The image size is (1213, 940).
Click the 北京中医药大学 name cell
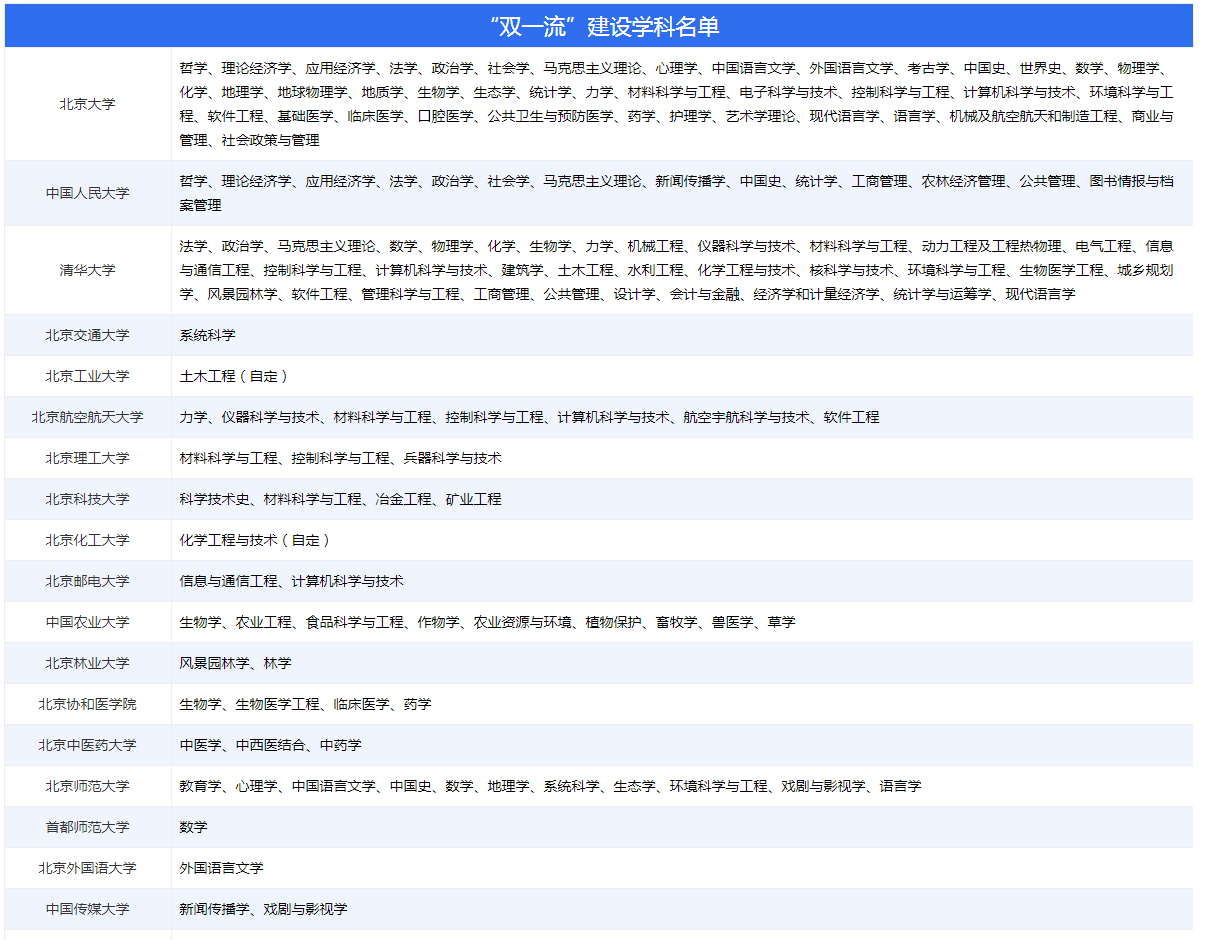pyautogui.click(x=87, y=745)
